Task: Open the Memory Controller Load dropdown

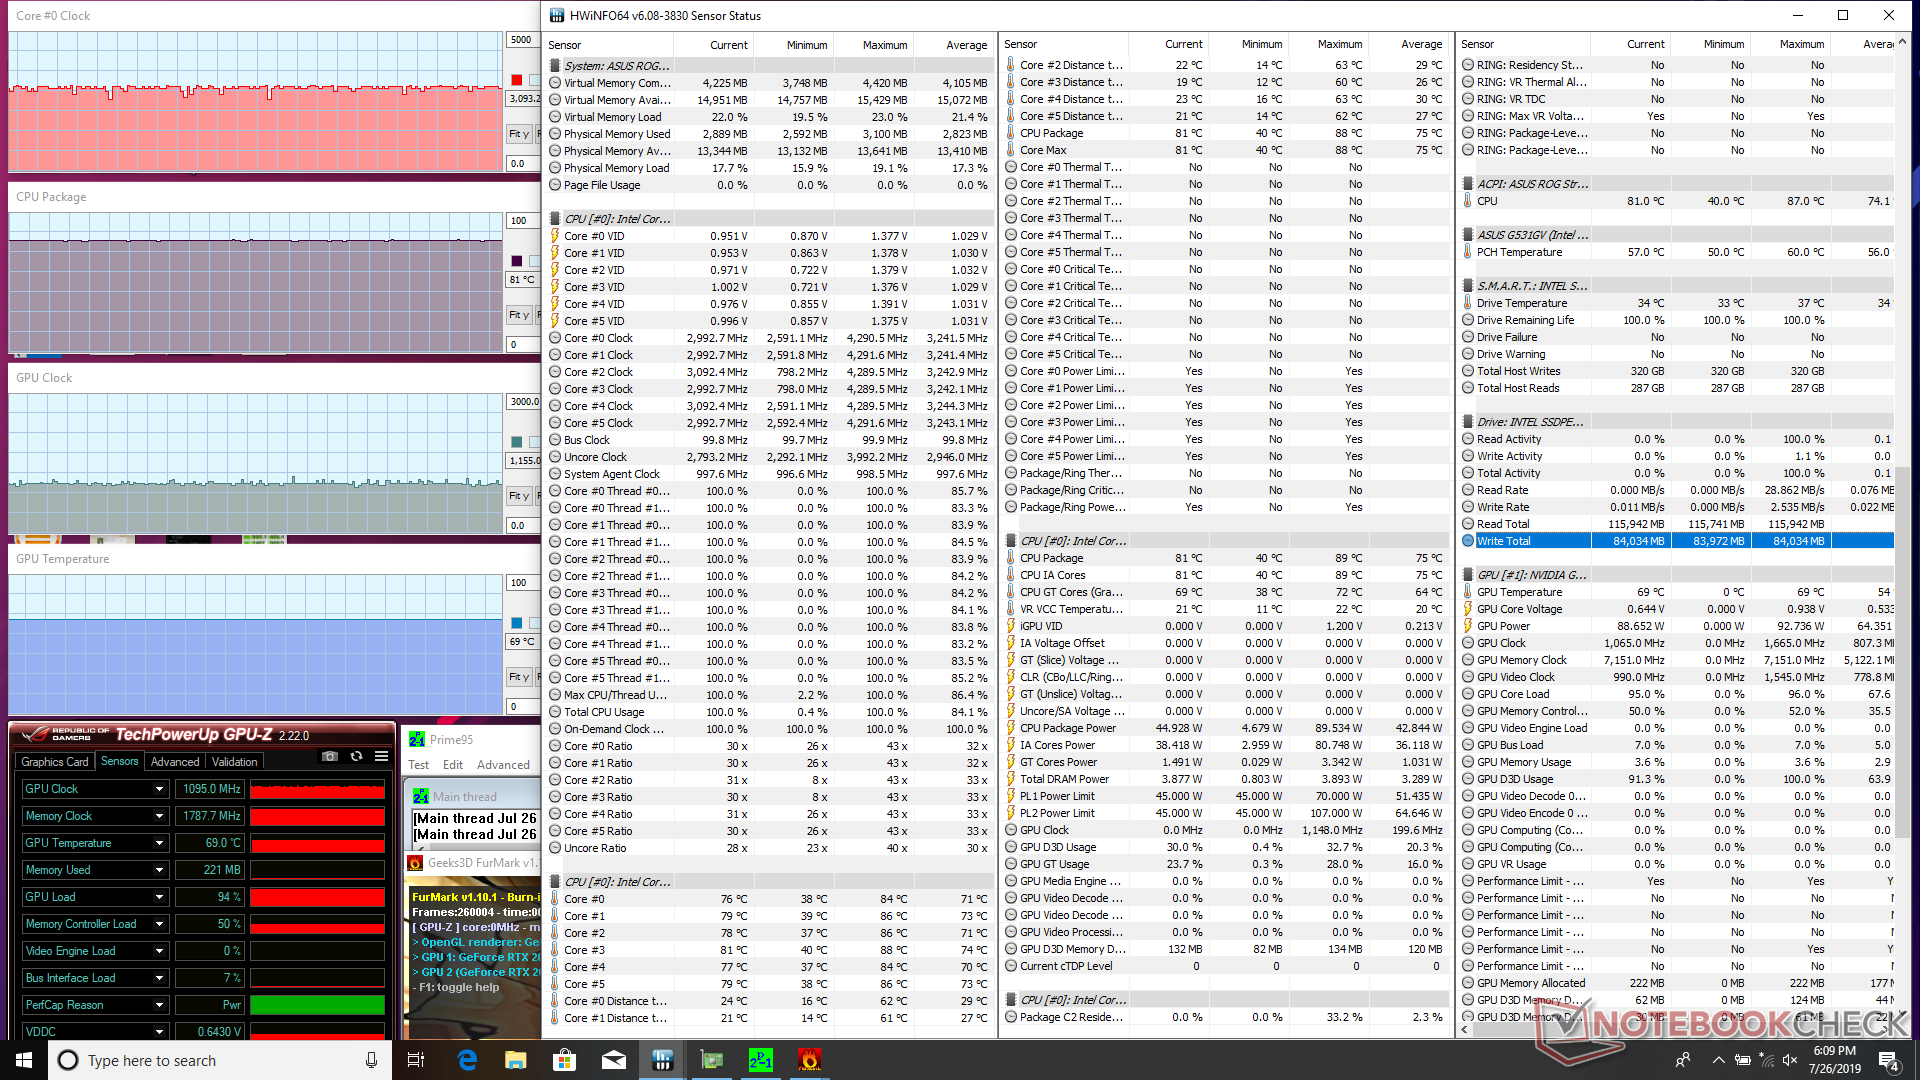Action: coord(159,924)
